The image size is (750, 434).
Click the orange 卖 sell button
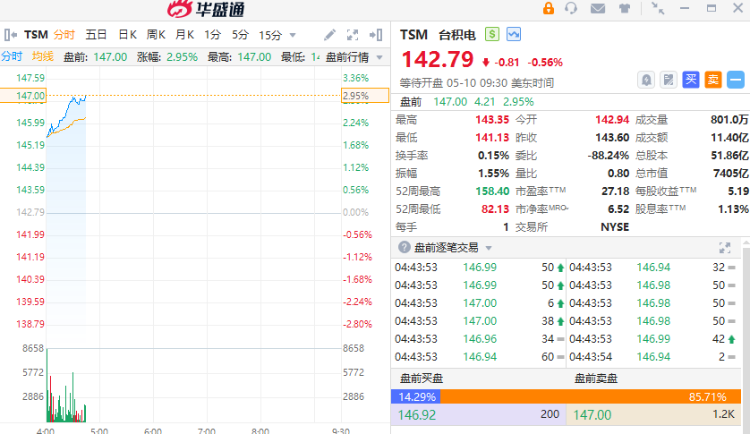pyautogui.click(x=712, y=79)
